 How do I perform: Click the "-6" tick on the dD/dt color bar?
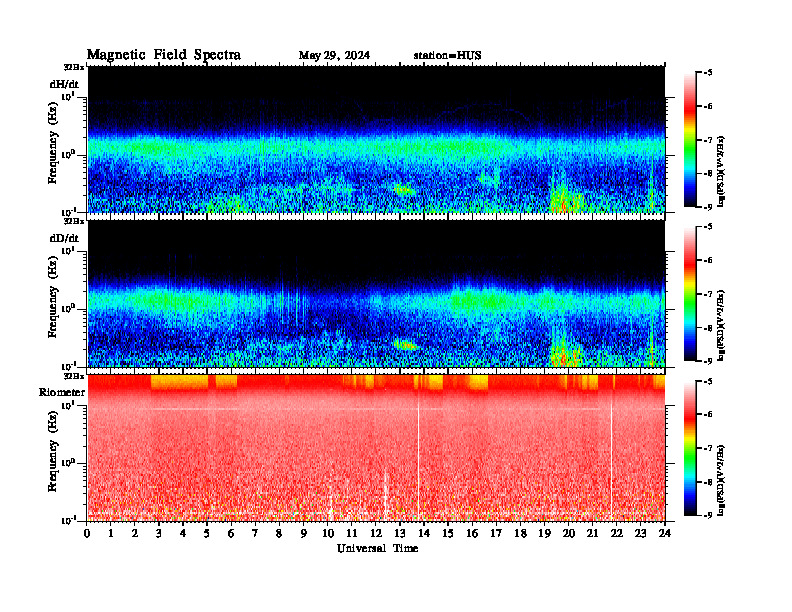coord(708,261)
